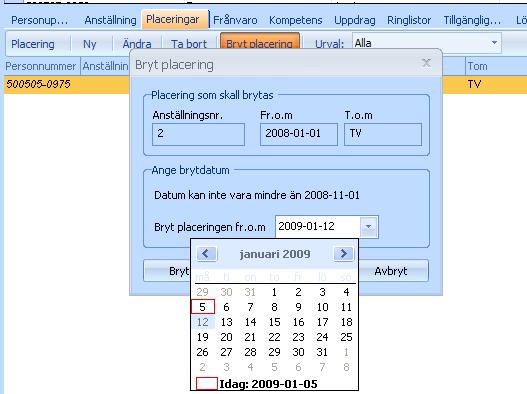
Task: Click the Ändra toolbar button
Action: 137,44
